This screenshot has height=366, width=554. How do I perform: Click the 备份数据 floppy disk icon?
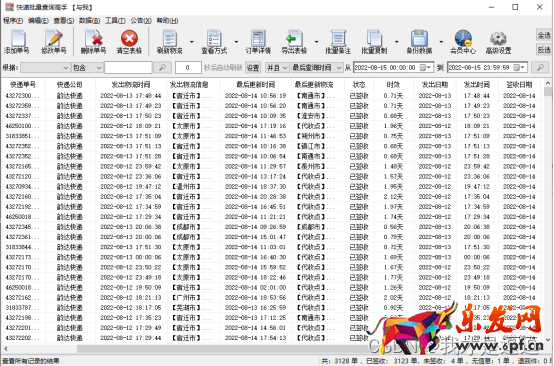419,38
